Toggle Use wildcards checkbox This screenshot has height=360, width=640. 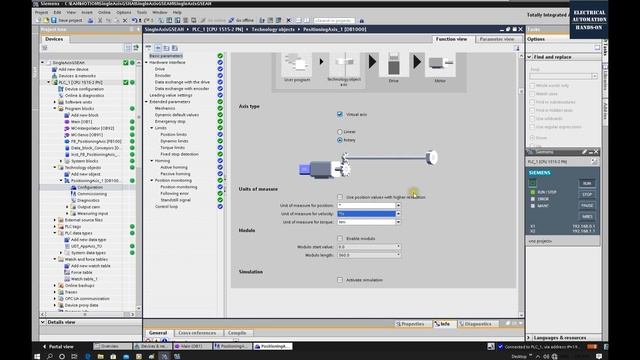(x=532, y=119)
